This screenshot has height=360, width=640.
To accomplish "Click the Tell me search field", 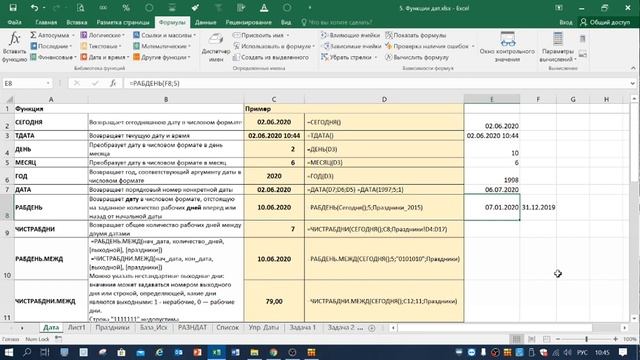I will pos(336,22).
